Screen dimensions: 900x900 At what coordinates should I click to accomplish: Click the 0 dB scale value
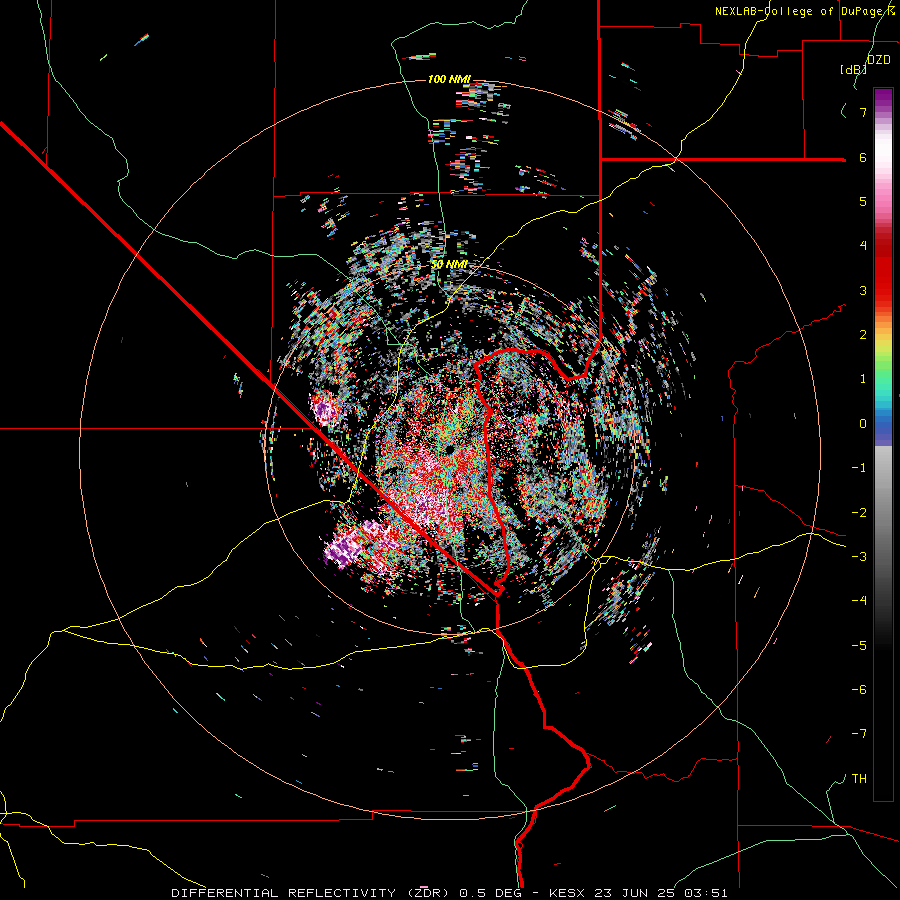click(x=863, y=424)
